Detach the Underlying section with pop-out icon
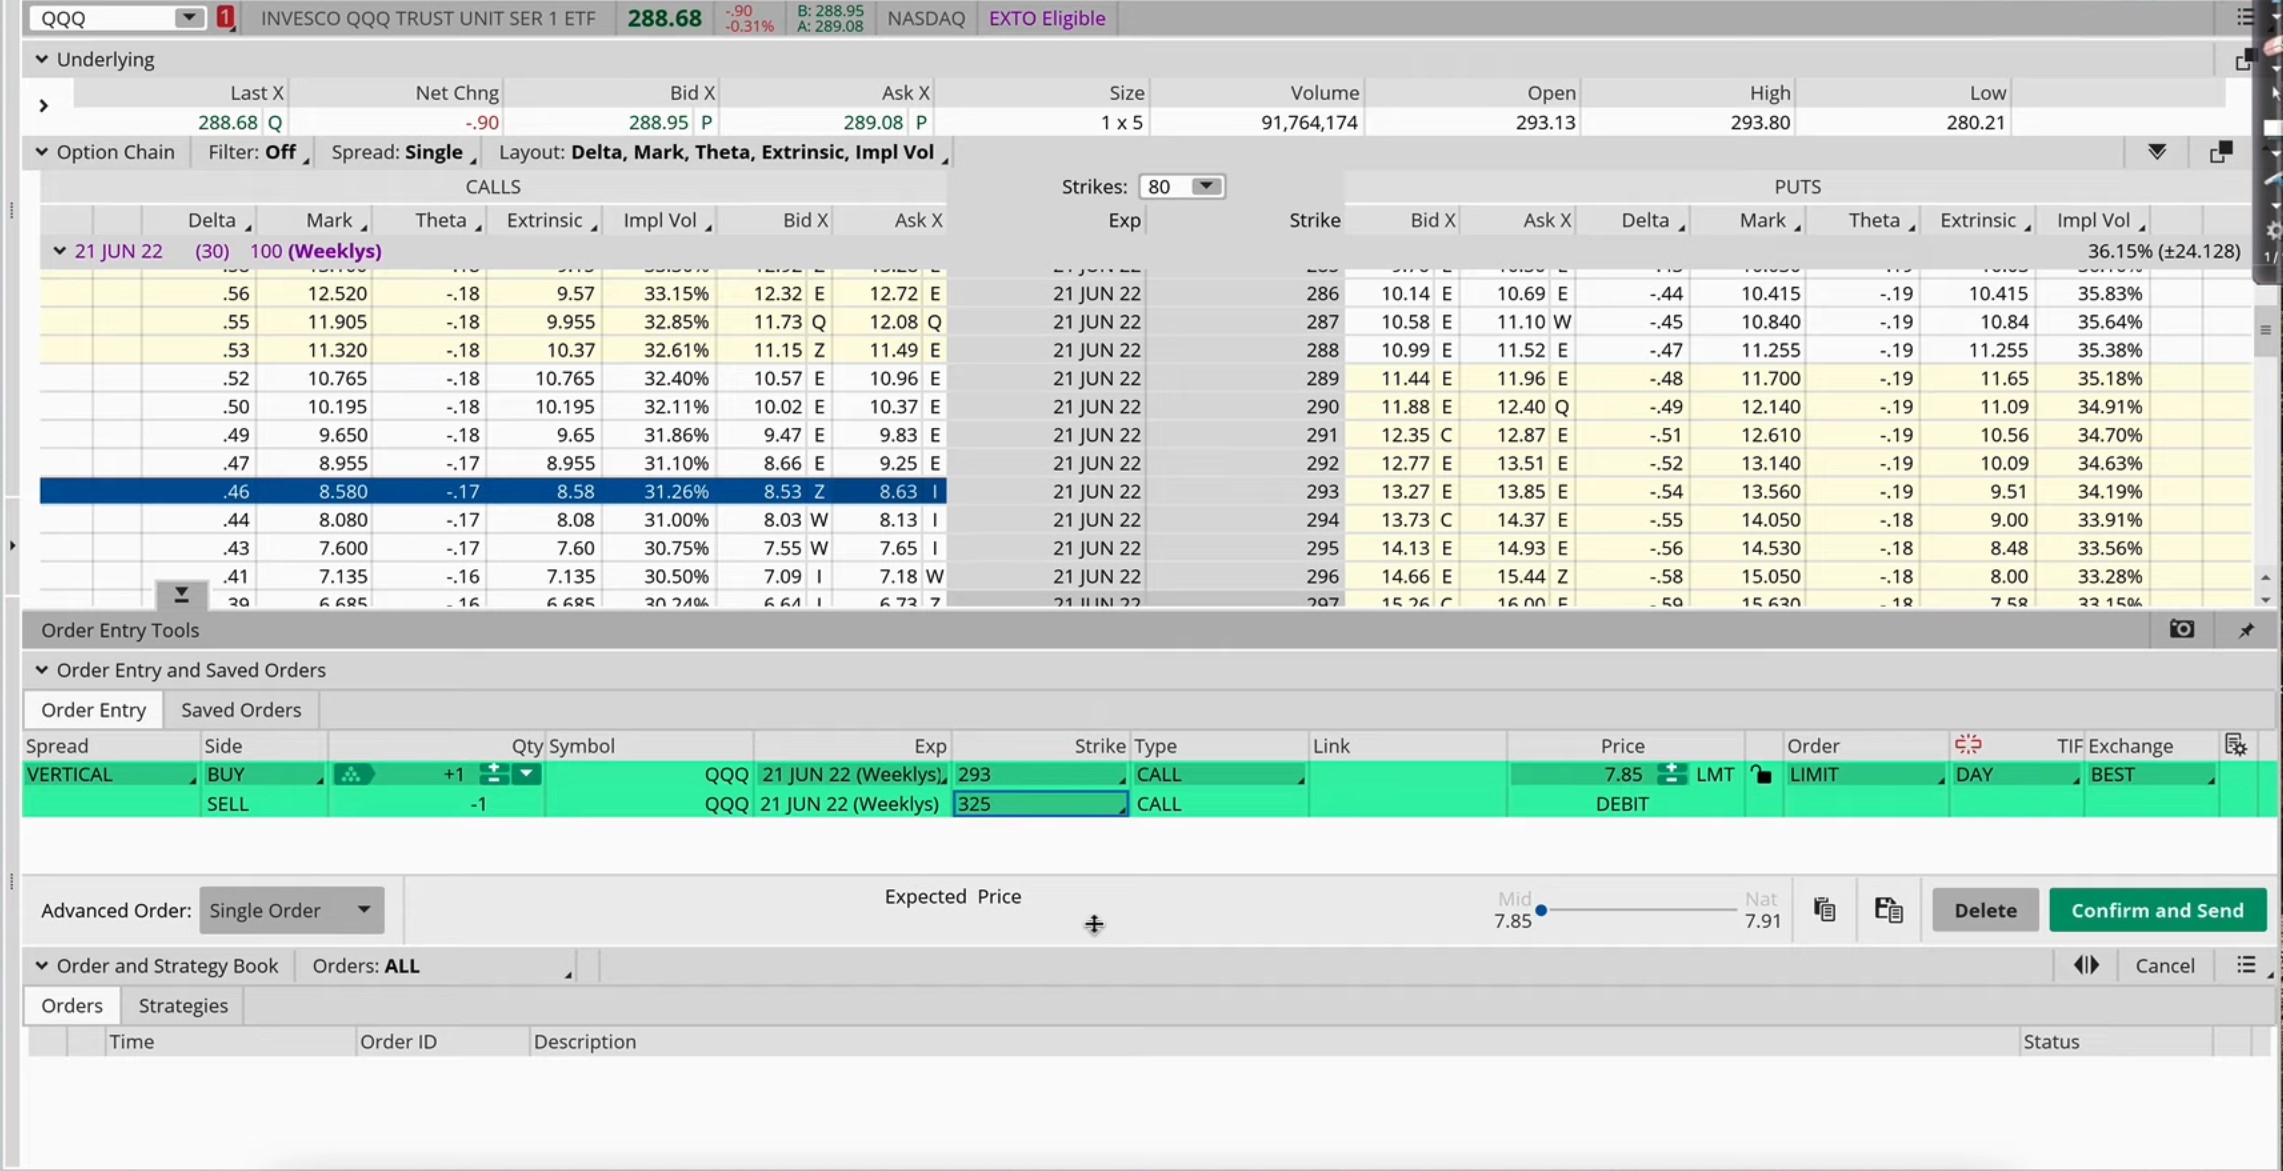This screenshot has width=2283, height=1171. [2243, 62]
